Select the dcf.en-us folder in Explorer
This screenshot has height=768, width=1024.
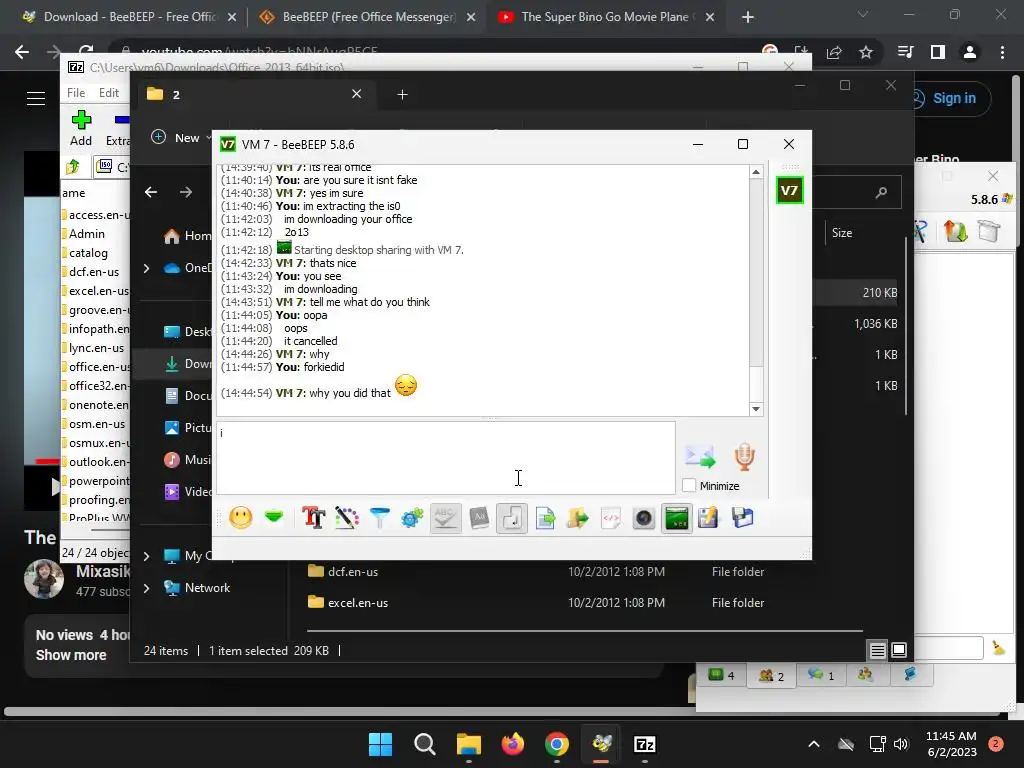click(x=353, y=571)
